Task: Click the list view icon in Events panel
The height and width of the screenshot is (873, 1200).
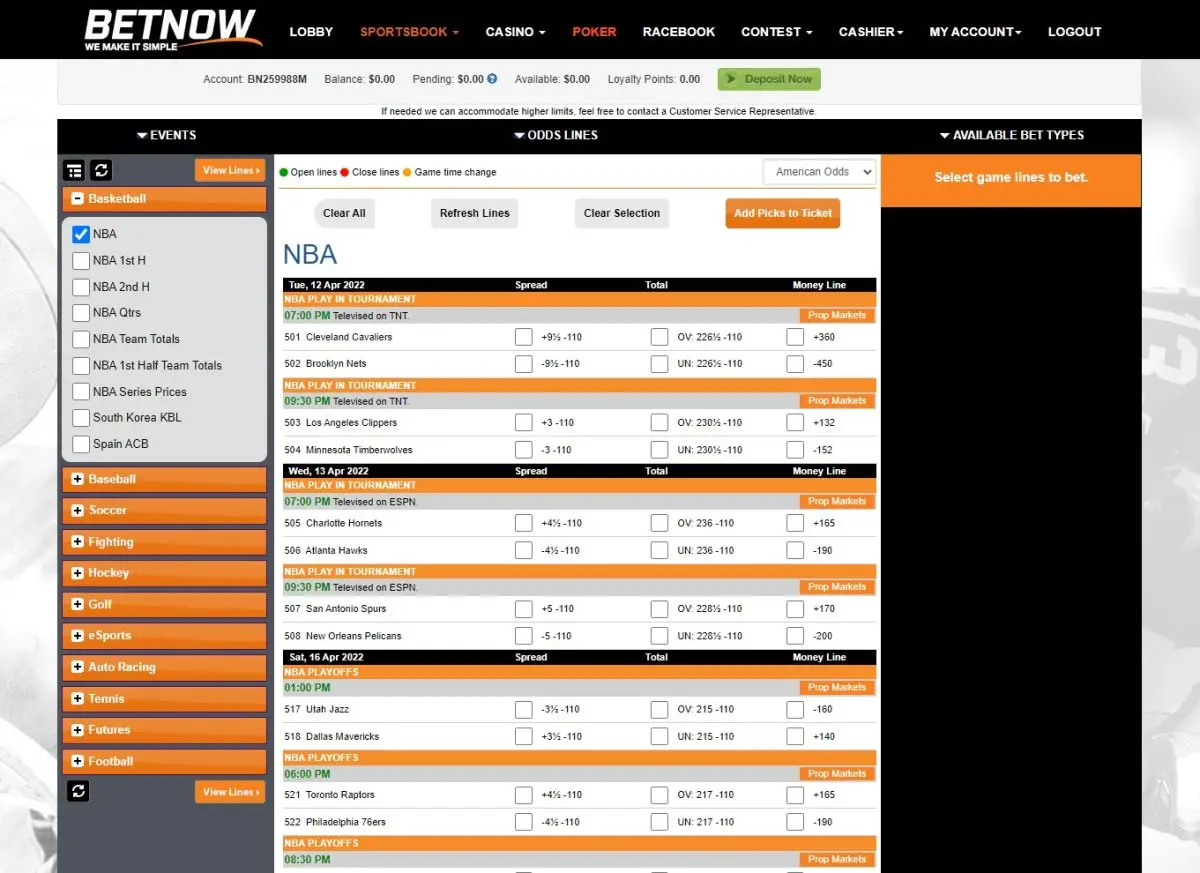Action: pyautogui.click(x=73, y=170)
